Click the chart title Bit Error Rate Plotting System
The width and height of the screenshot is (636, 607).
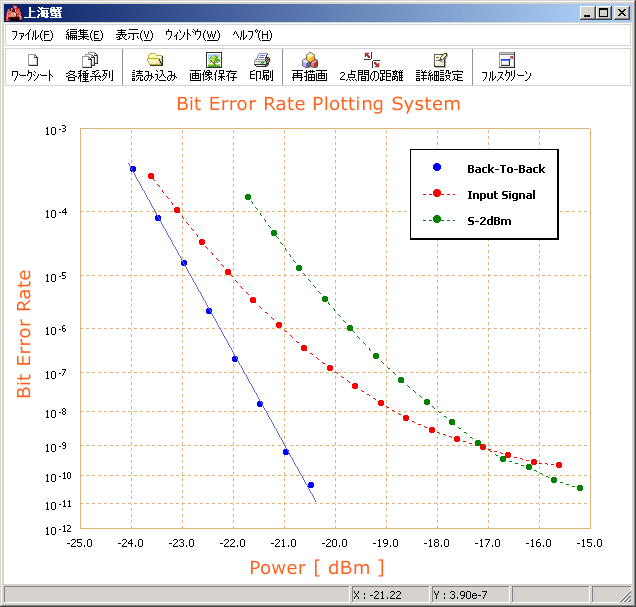[318, 104]
